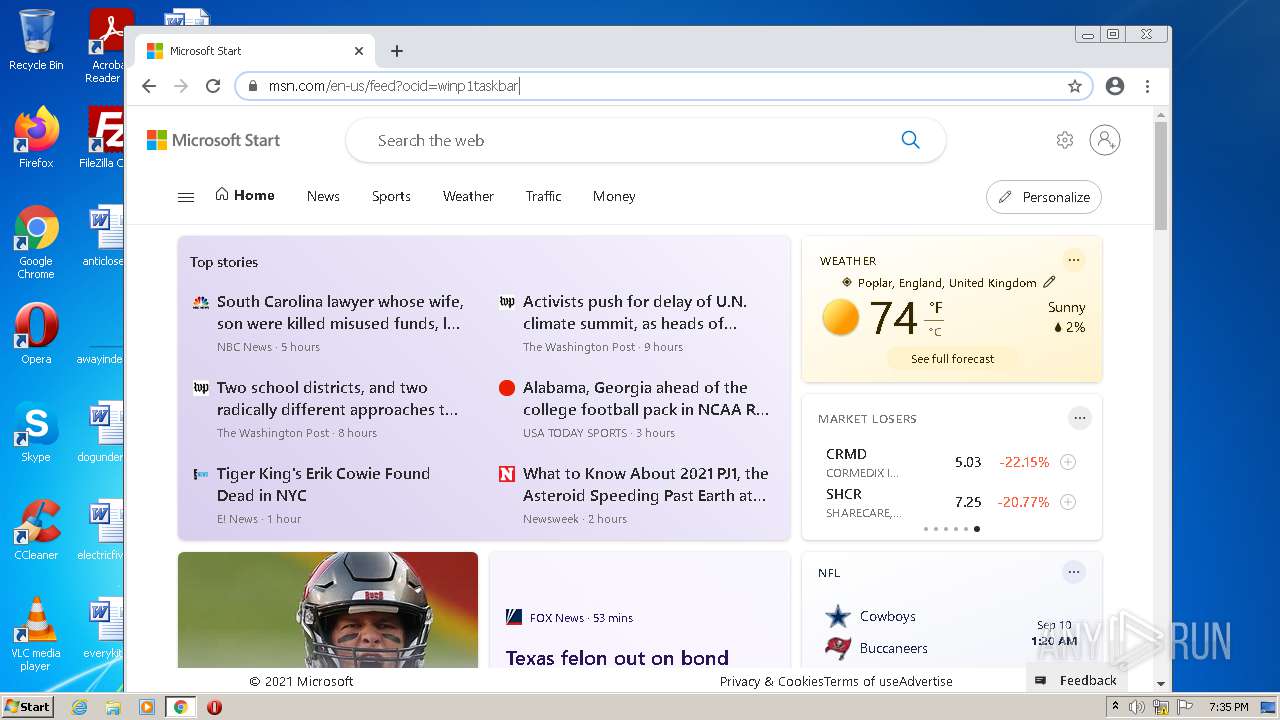This screenshot has height=720, width=1280.
Task: Open the Feedback button
Action: tap(1076, 680)
